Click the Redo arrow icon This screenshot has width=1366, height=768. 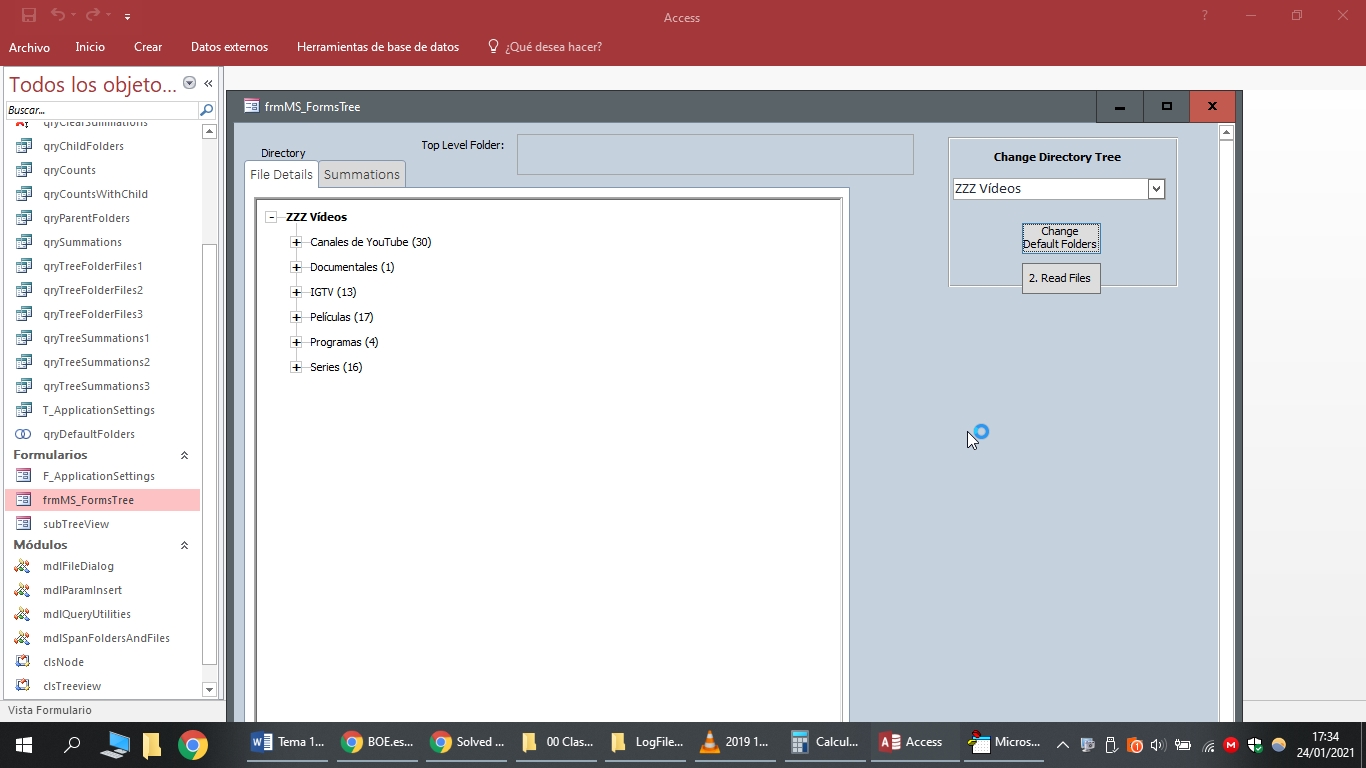click(92, 16)
